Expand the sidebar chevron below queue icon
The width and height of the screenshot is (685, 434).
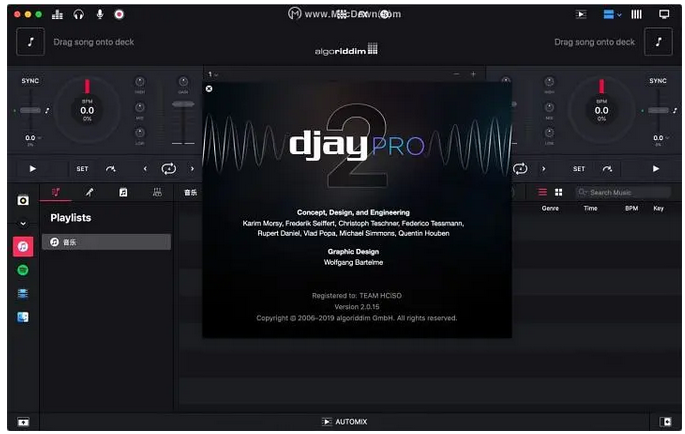(x=23, y=222)
